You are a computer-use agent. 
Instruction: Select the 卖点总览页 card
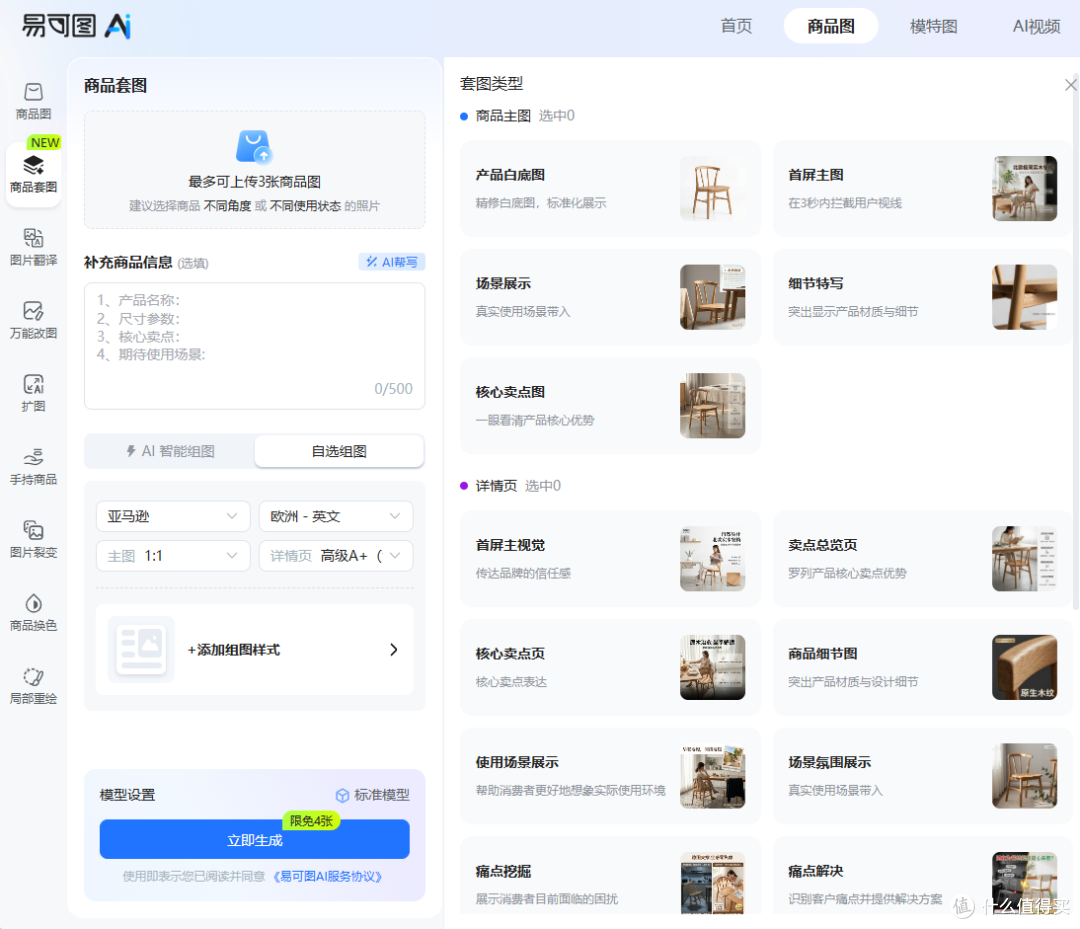coord(922,559)
